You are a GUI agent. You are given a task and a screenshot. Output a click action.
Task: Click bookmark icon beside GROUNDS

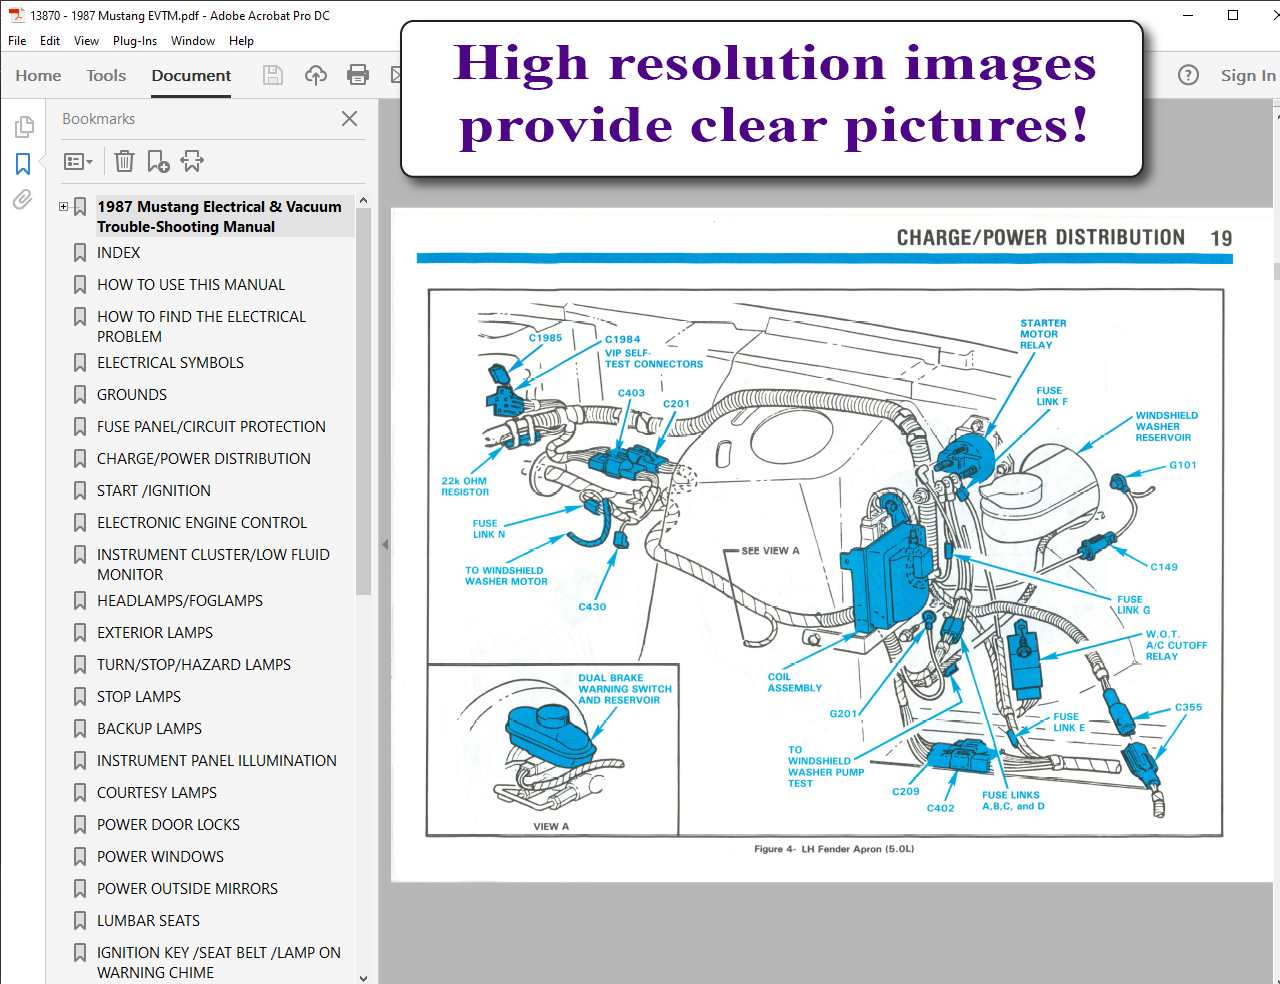click(80, 395)
